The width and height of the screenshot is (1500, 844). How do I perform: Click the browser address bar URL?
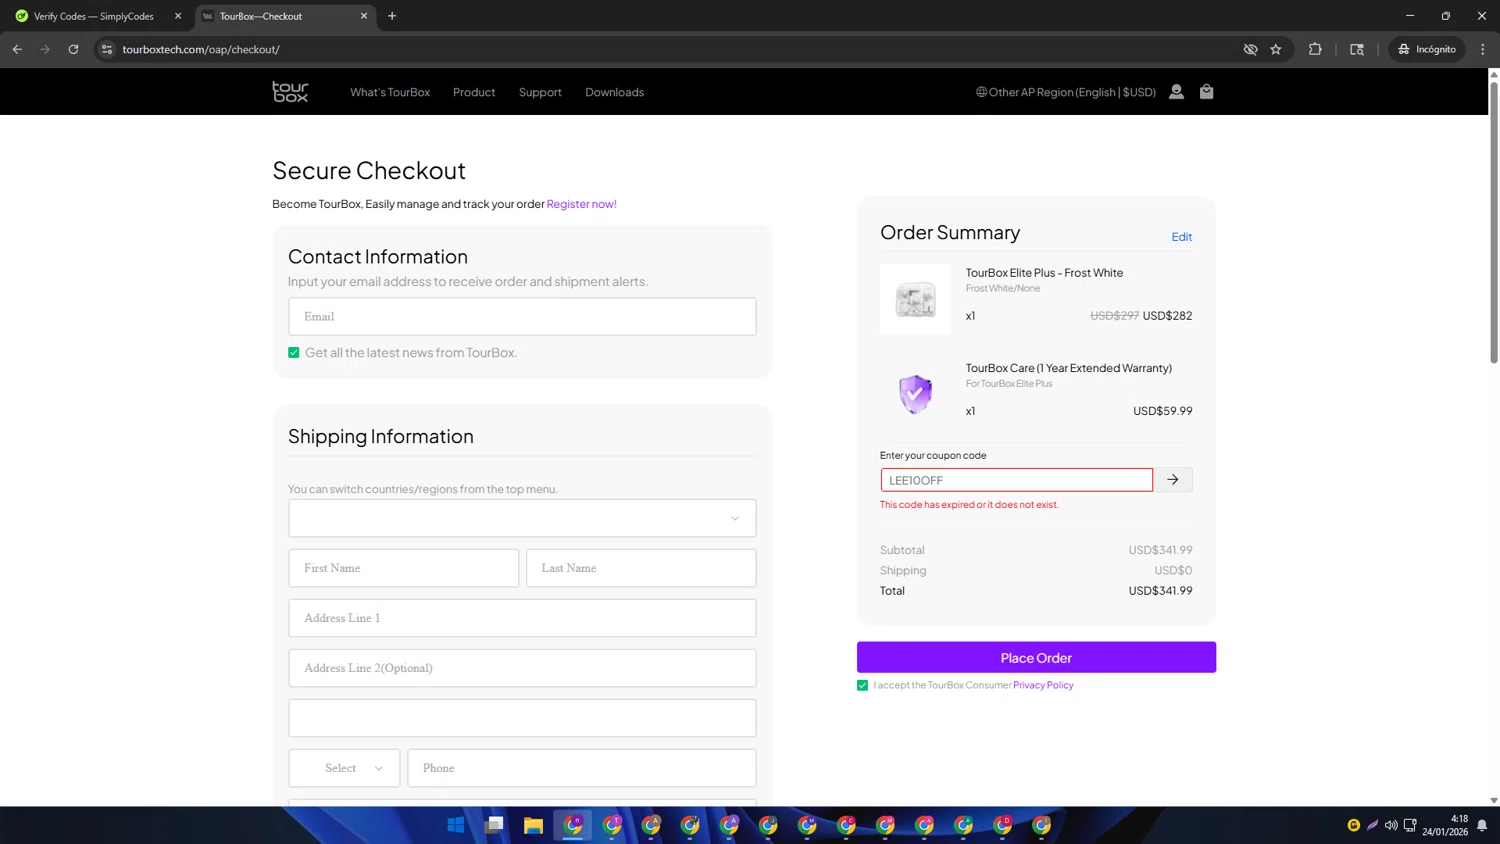tap(201, 49)
